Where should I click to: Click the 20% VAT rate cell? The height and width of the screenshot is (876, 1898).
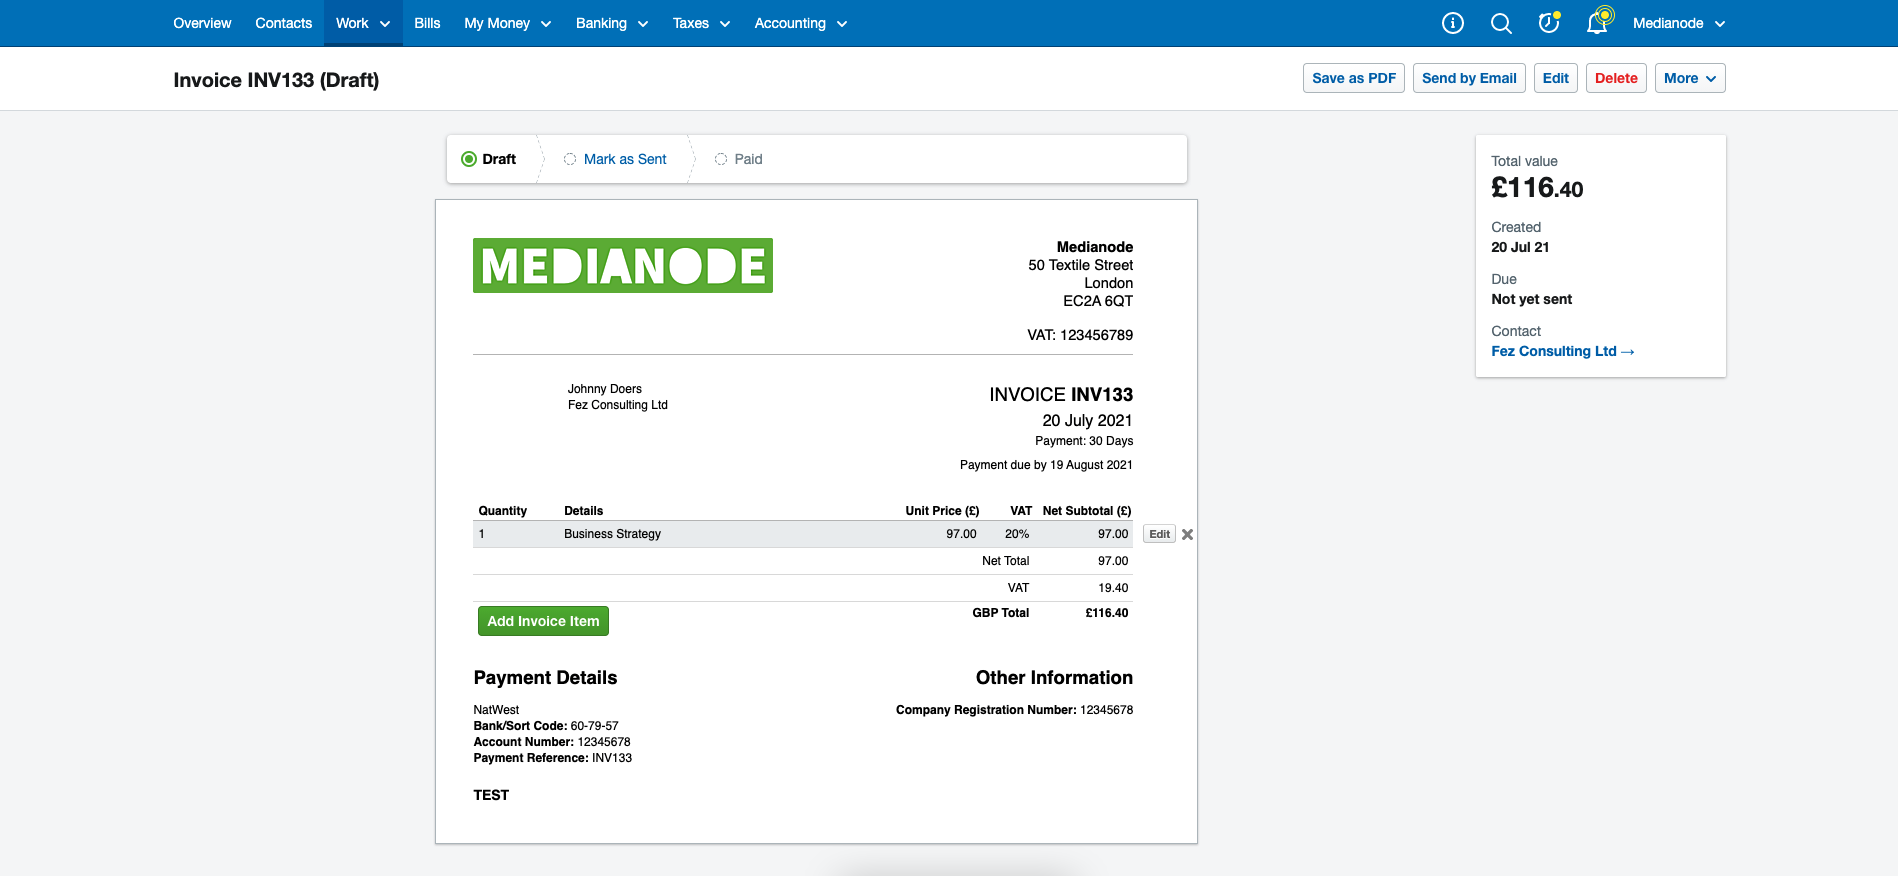1016,534
